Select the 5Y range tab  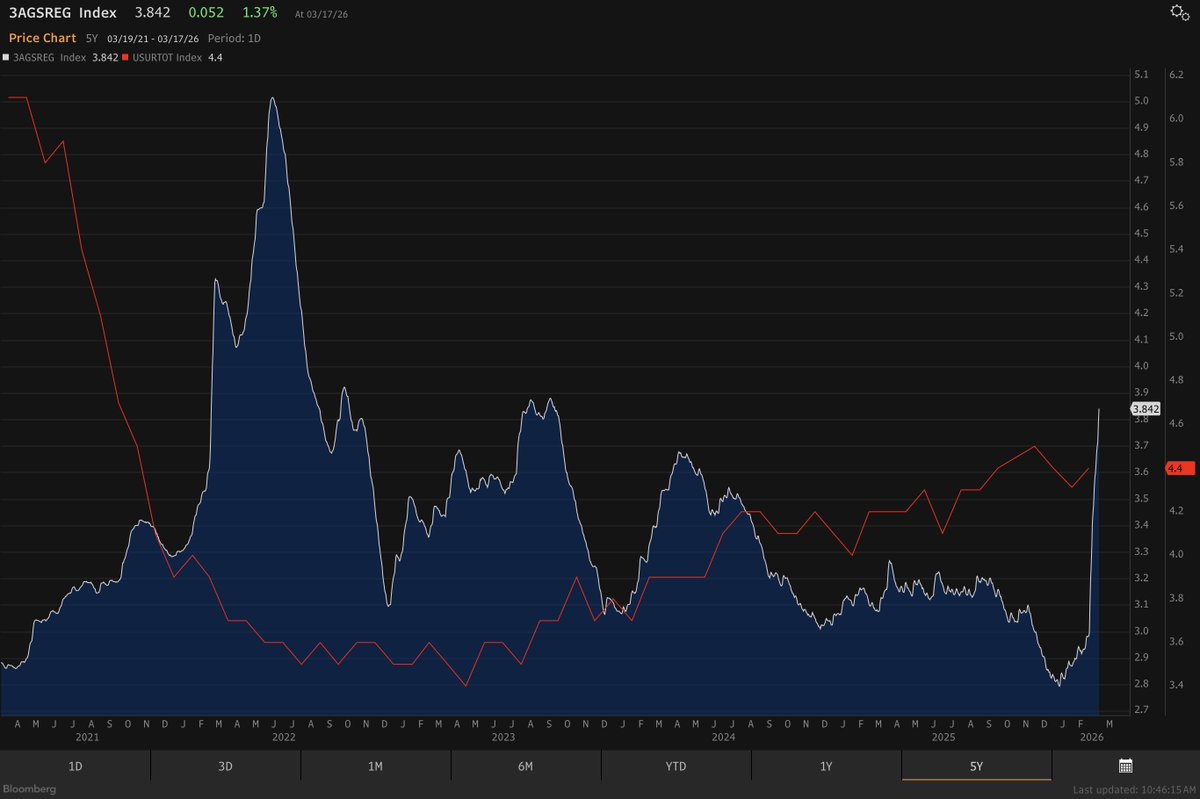(x=976, y=766)
